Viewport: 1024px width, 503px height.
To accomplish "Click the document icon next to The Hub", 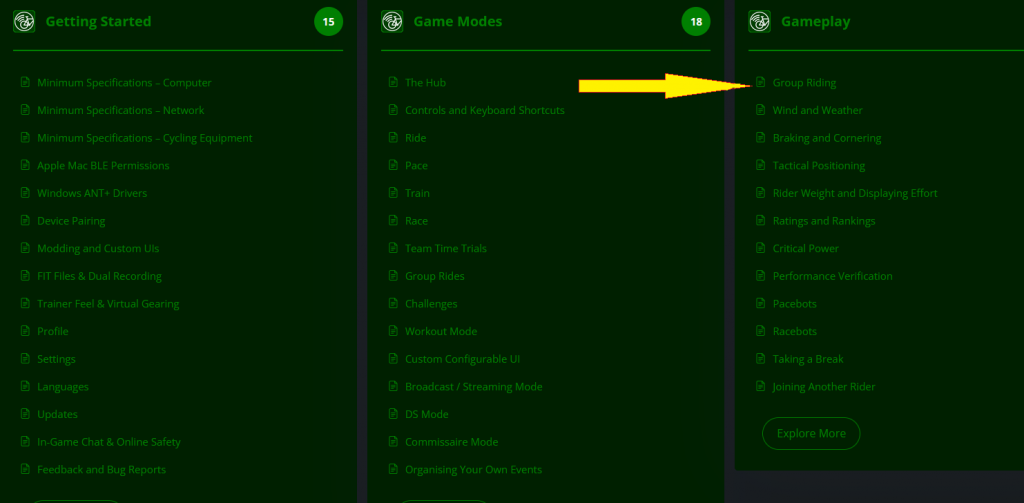I will click(393, 83).
